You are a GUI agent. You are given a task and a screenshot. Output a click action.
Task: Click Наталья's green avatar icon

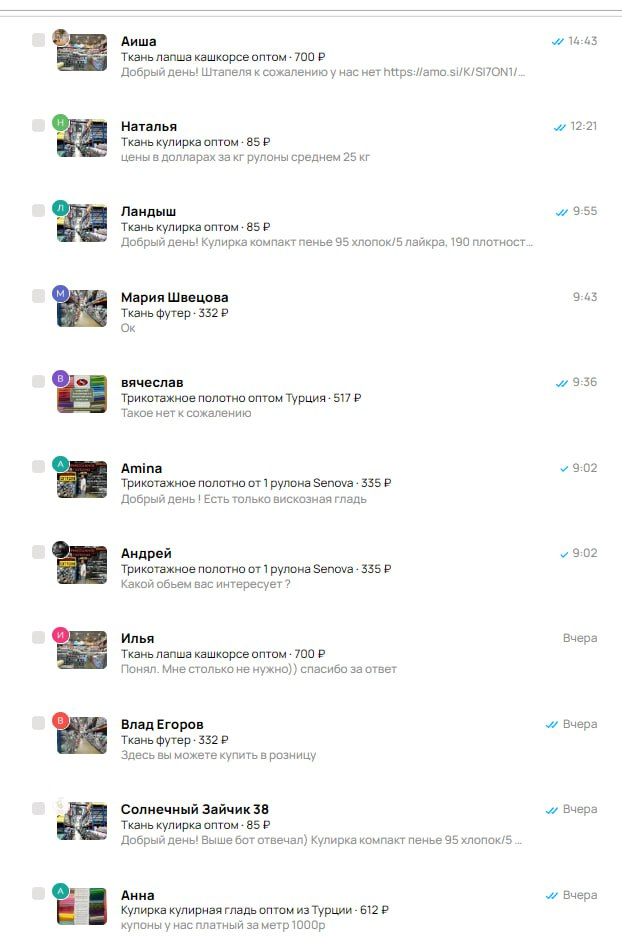(x=60, y=122)
